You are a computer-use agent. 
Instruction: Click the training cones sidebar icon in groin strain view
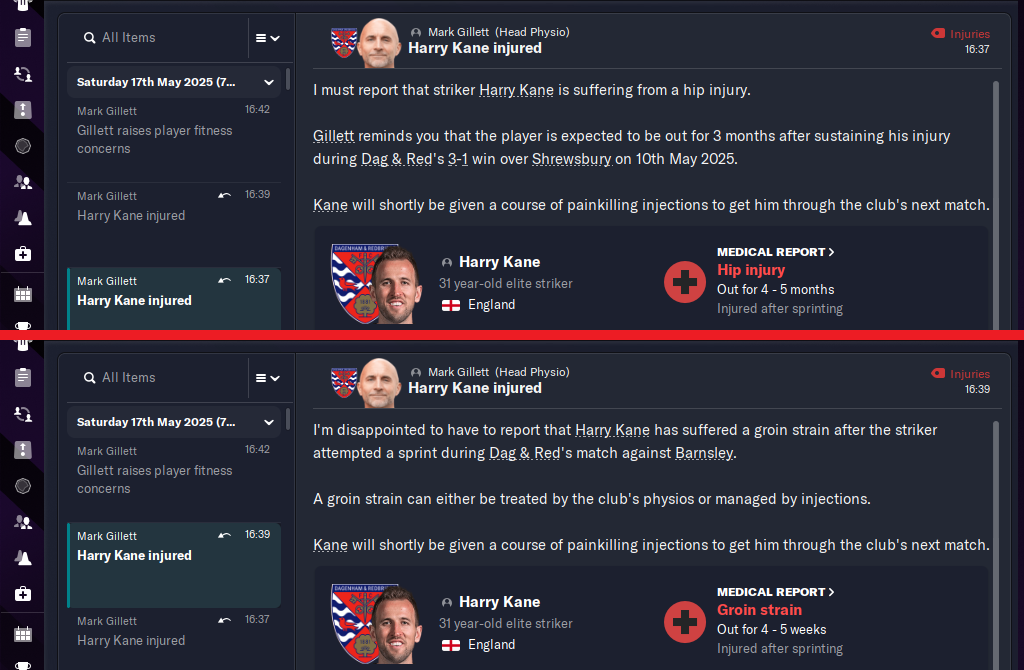[x=23, y=558]
